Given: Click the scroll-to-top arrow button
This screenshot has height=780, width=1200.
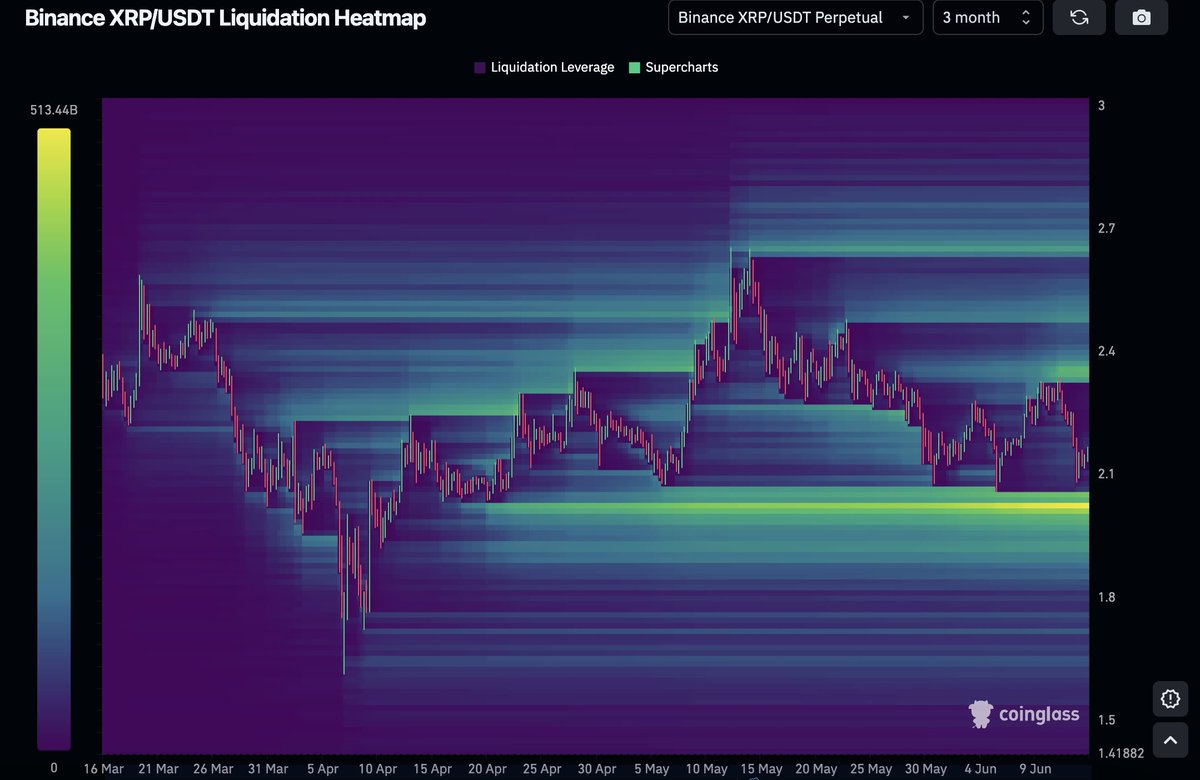Looking at the screenshot, I should tap(1171, 741).
